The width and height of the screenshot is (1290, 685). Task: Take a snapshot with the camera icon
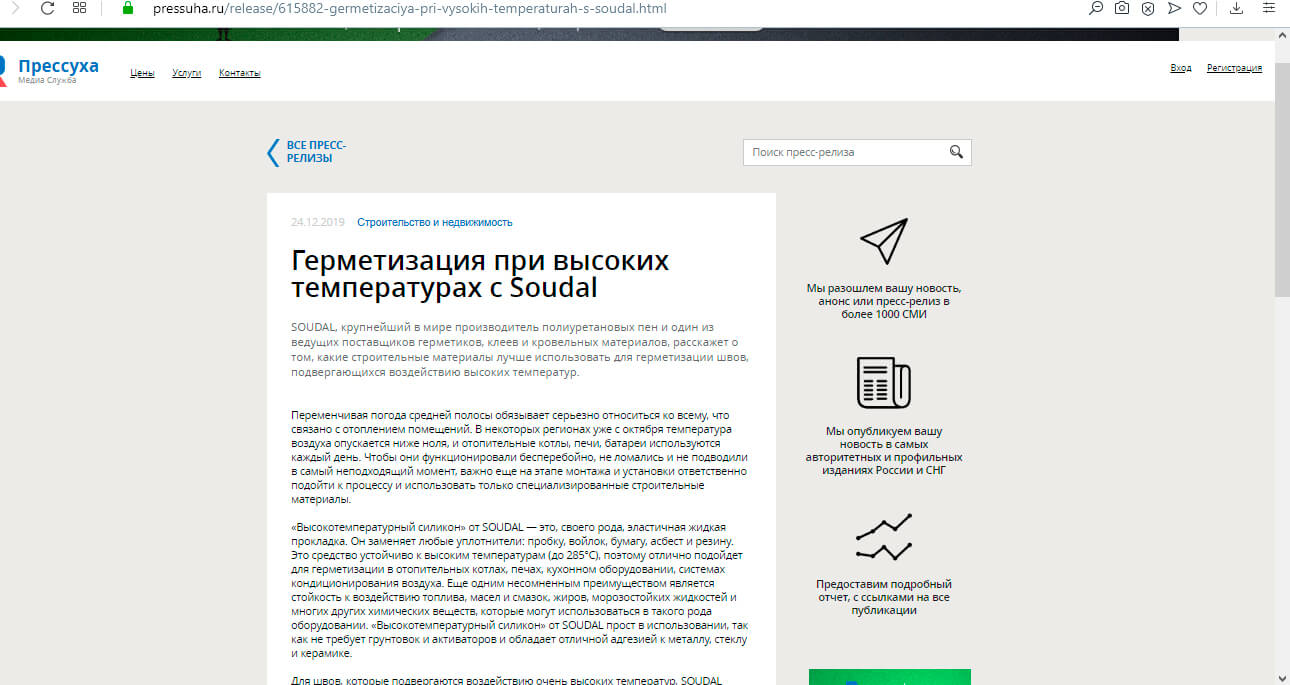1122,9
